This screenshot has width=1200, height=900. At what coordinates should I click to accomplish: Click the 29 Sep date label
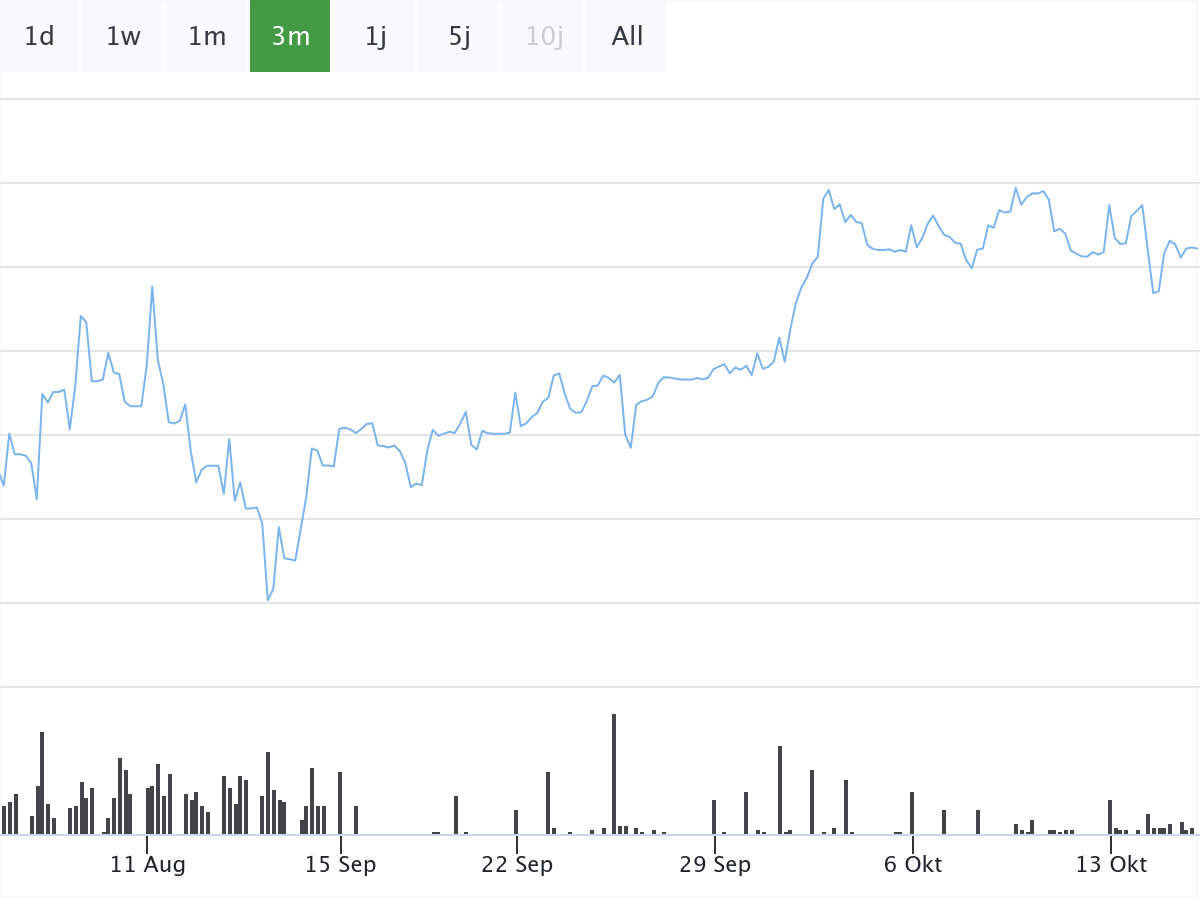[x=715, y=865]
